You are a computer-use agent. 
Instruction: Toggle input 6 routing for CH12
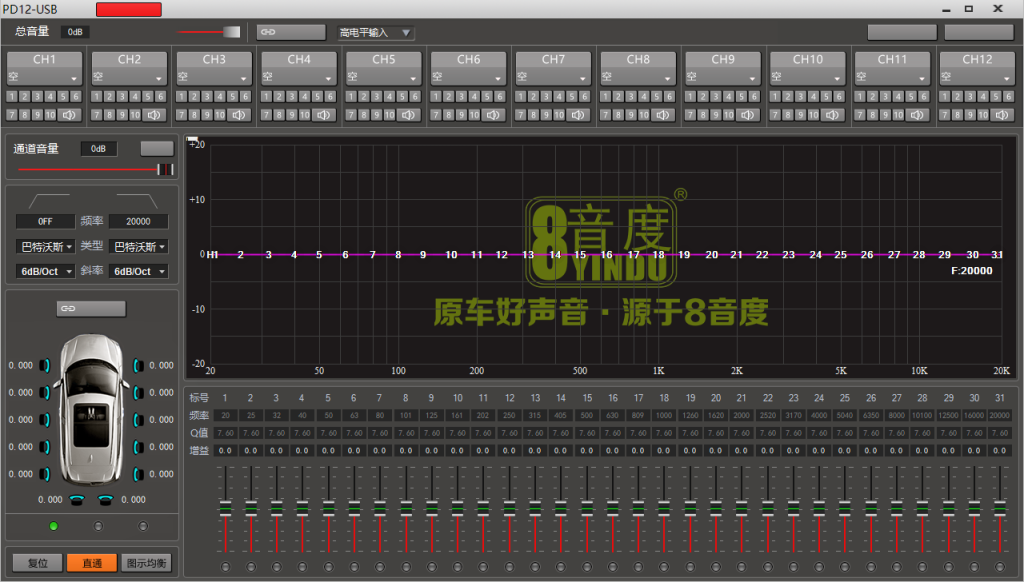(x=1009, y=97)
